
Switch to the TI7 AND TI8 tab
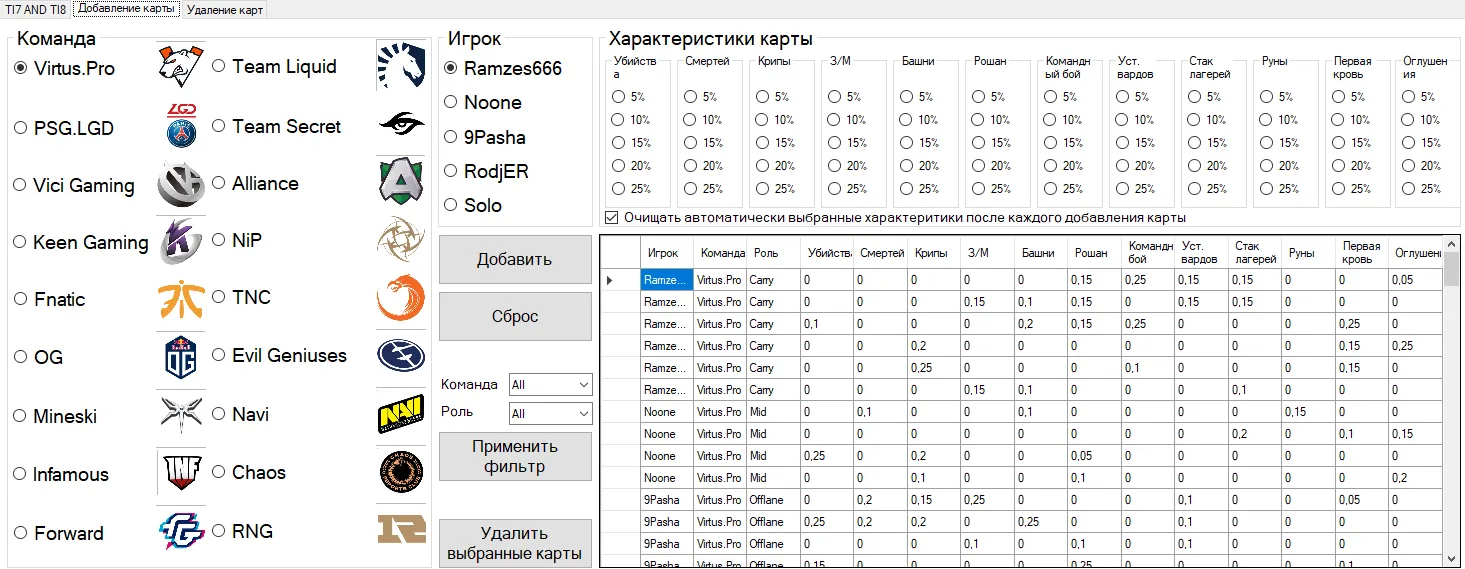37,9
